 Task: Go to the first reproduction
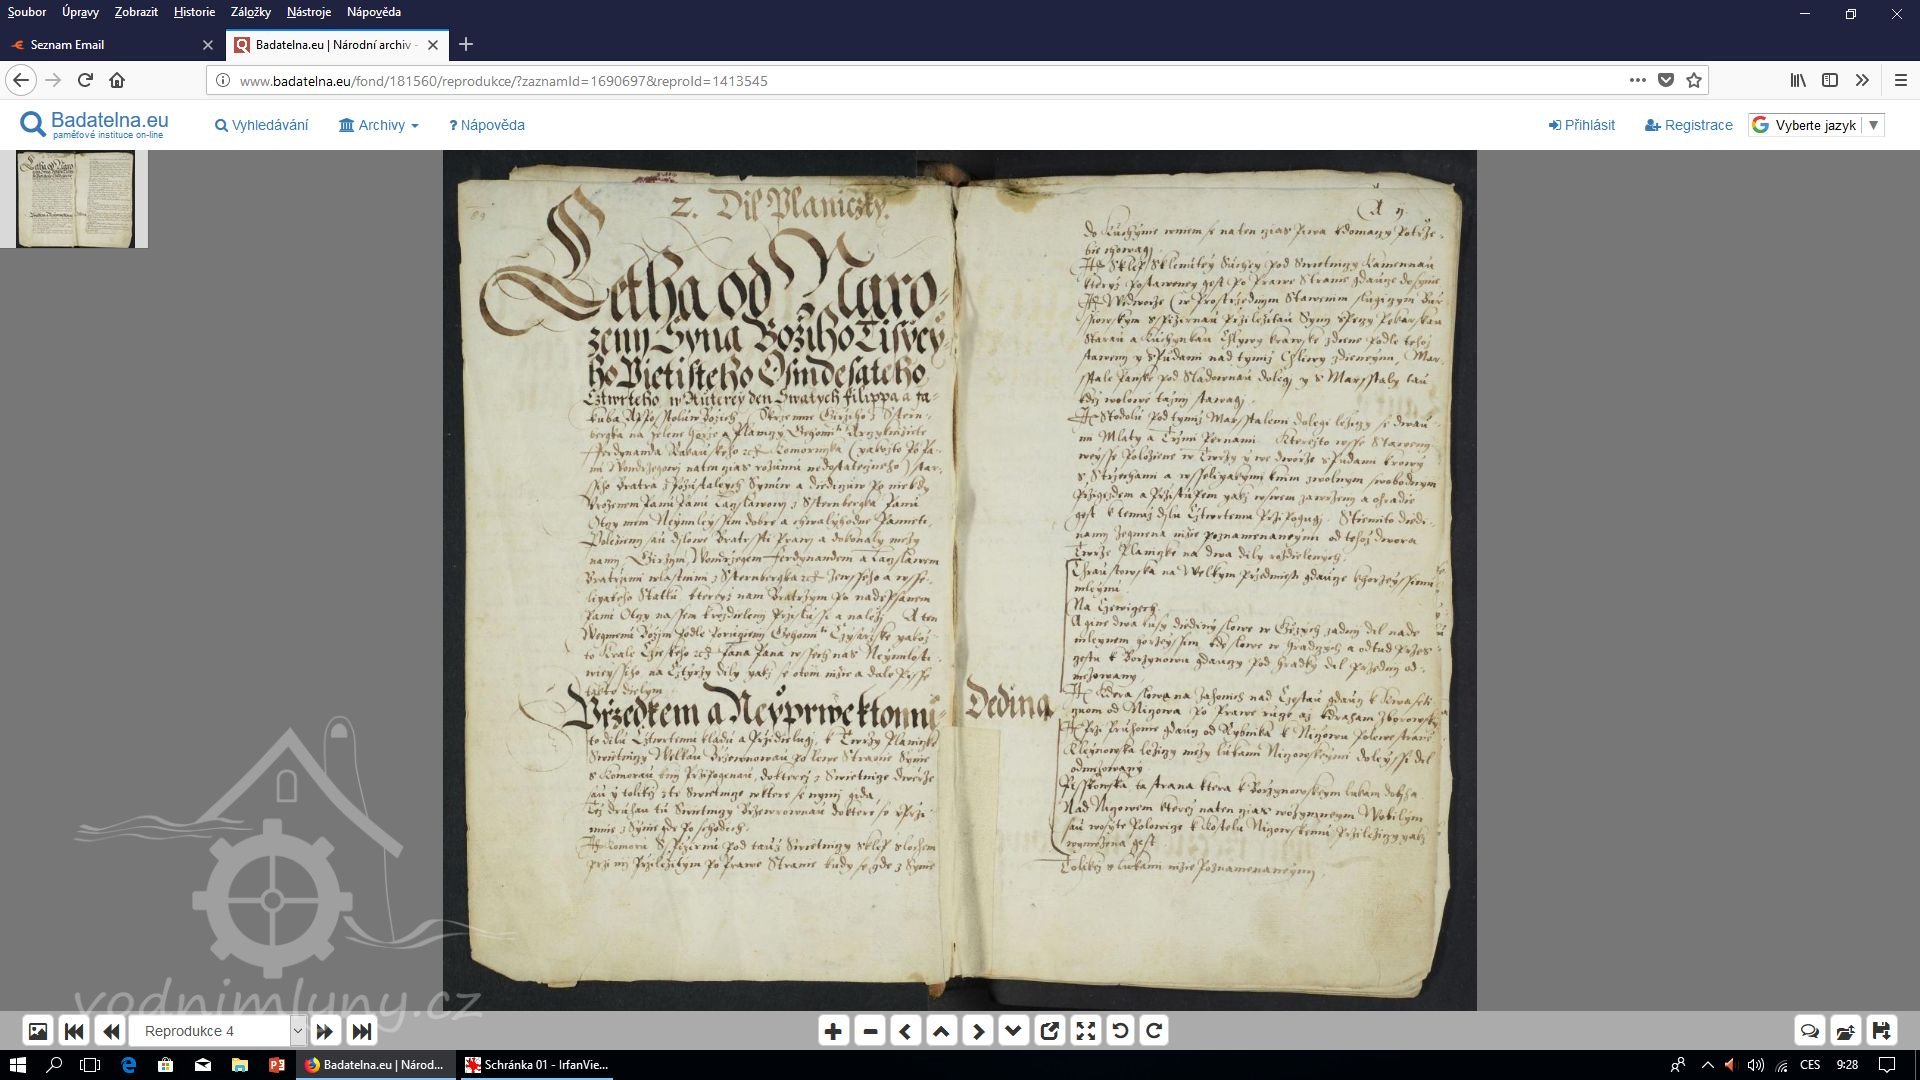coord(74,1031)
